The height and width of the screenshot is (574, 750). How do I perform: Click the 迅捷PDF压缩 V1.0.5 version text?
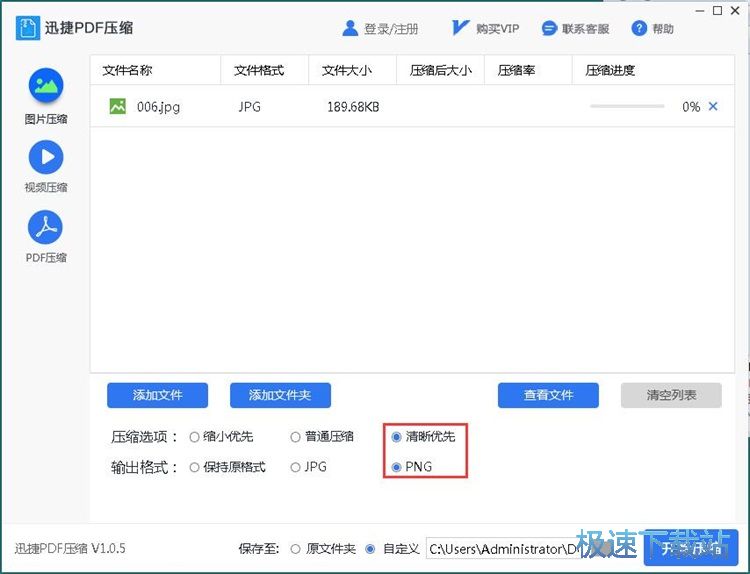coord(70,548)
